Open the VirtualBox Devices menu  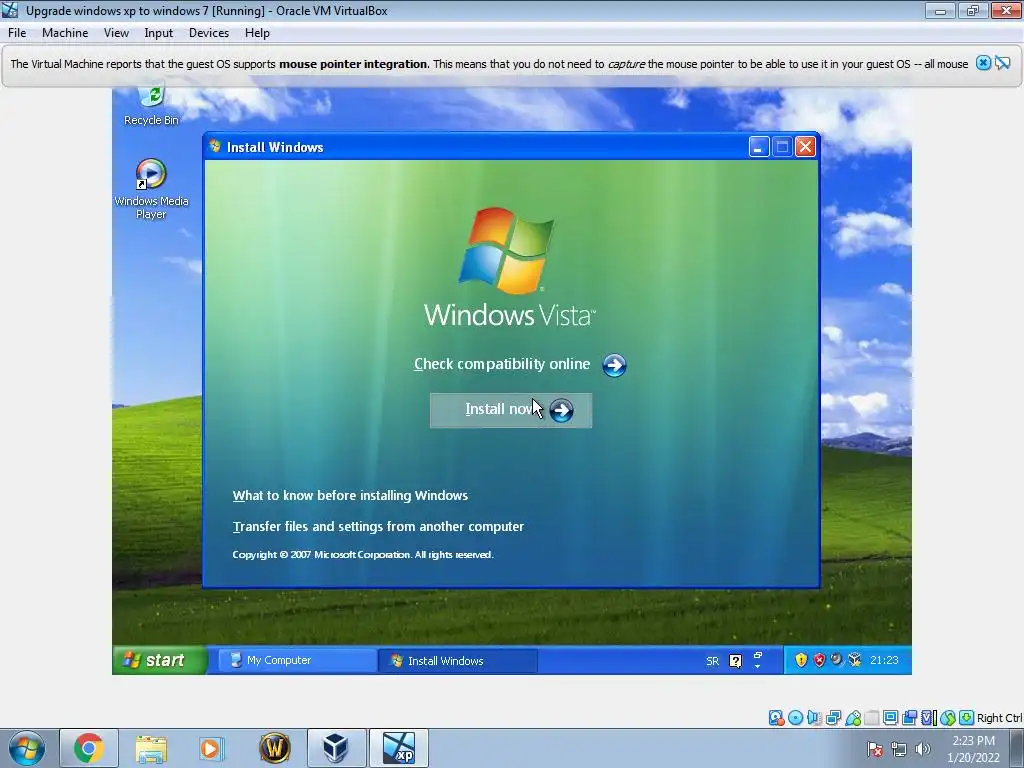point(209,33)
